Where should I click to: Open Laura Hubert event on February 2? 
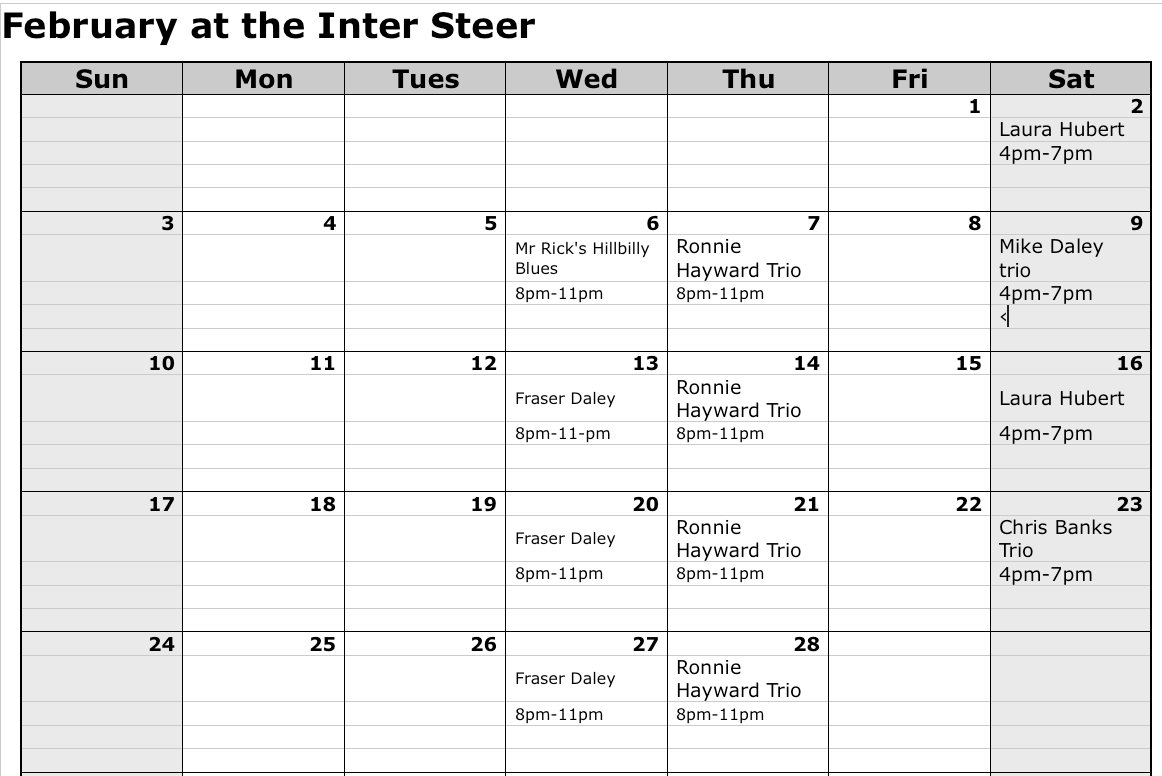click(1061, 130)
